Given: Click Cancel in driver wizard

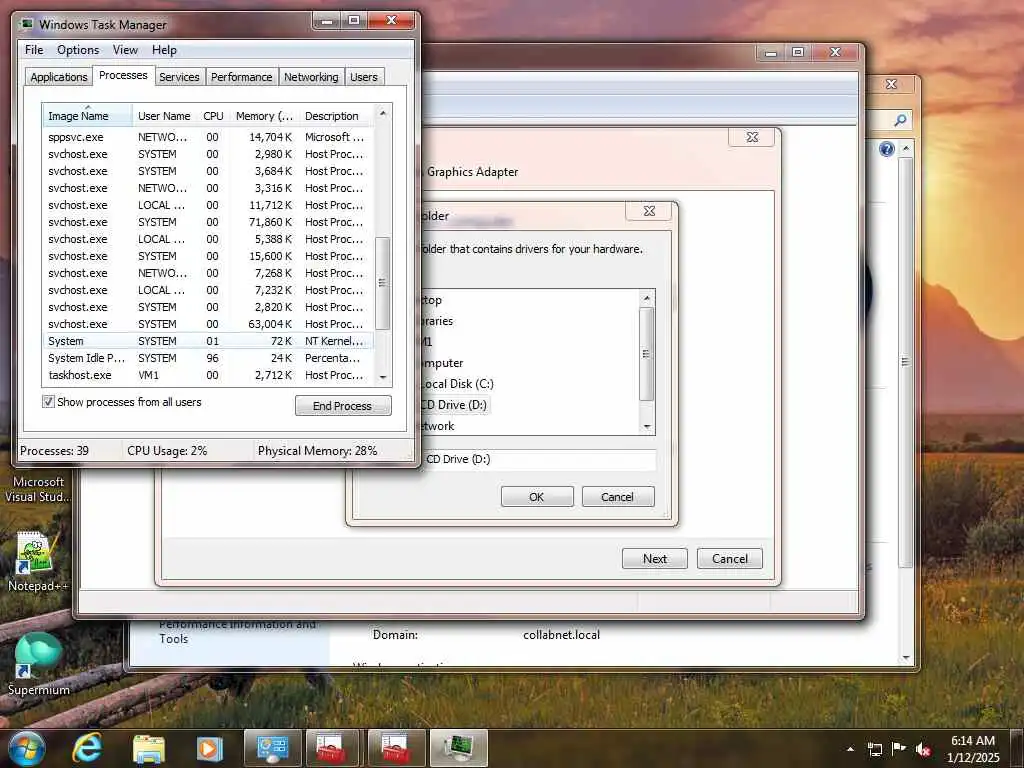Looking at the screenshot, I should [x=729, y=558].
